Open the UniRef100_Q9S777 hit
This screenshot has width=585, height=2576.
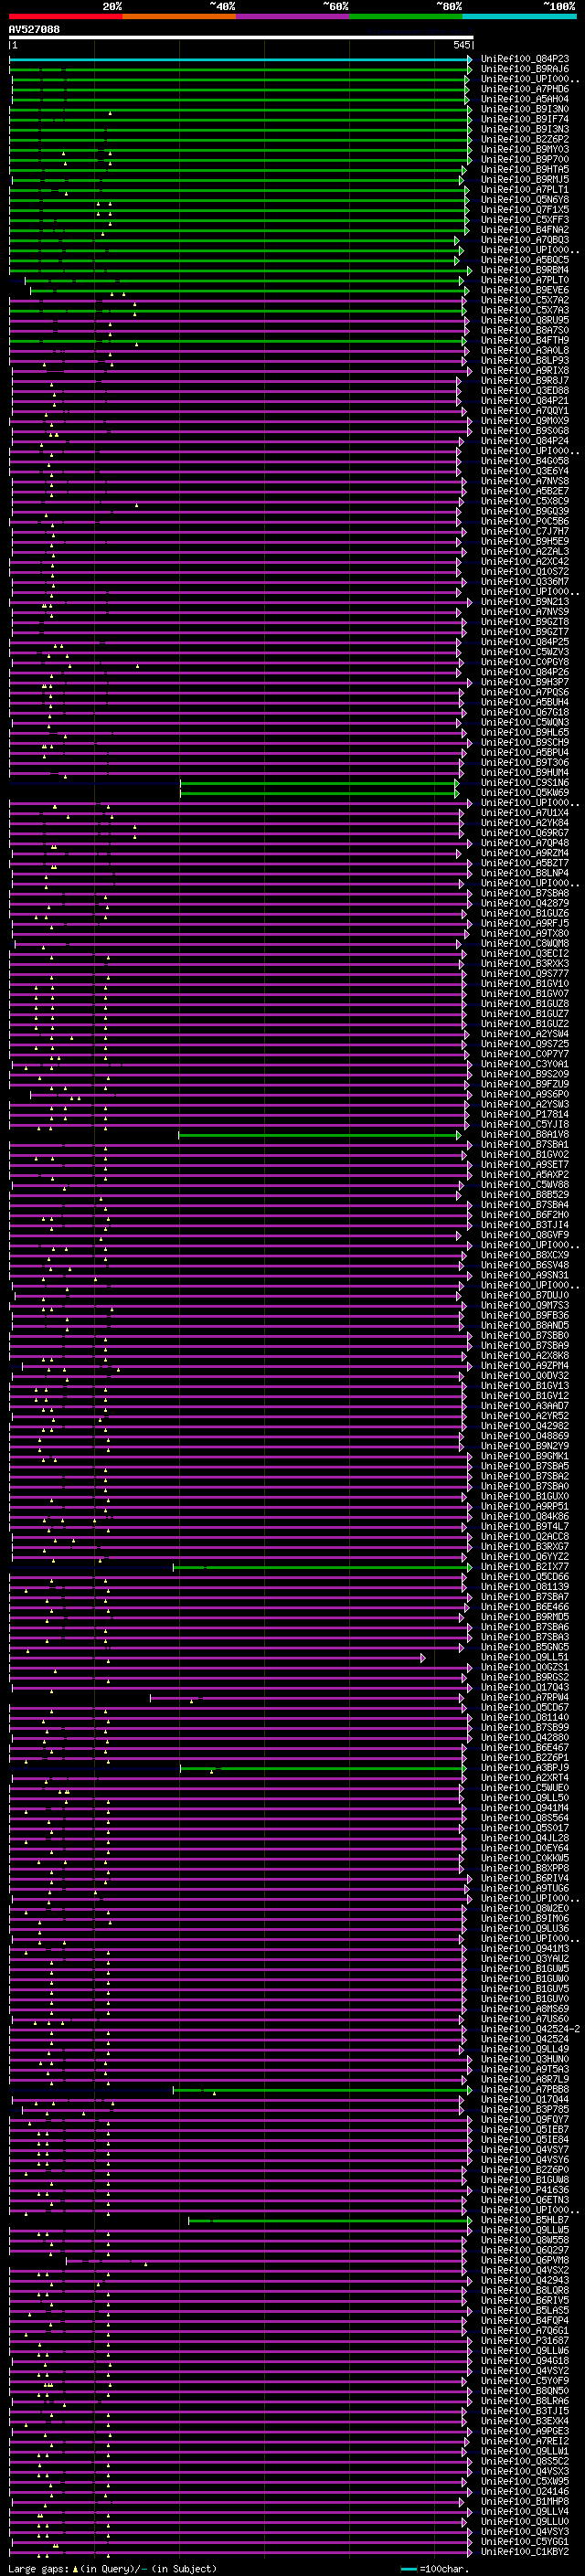click(x=525, y=974)
